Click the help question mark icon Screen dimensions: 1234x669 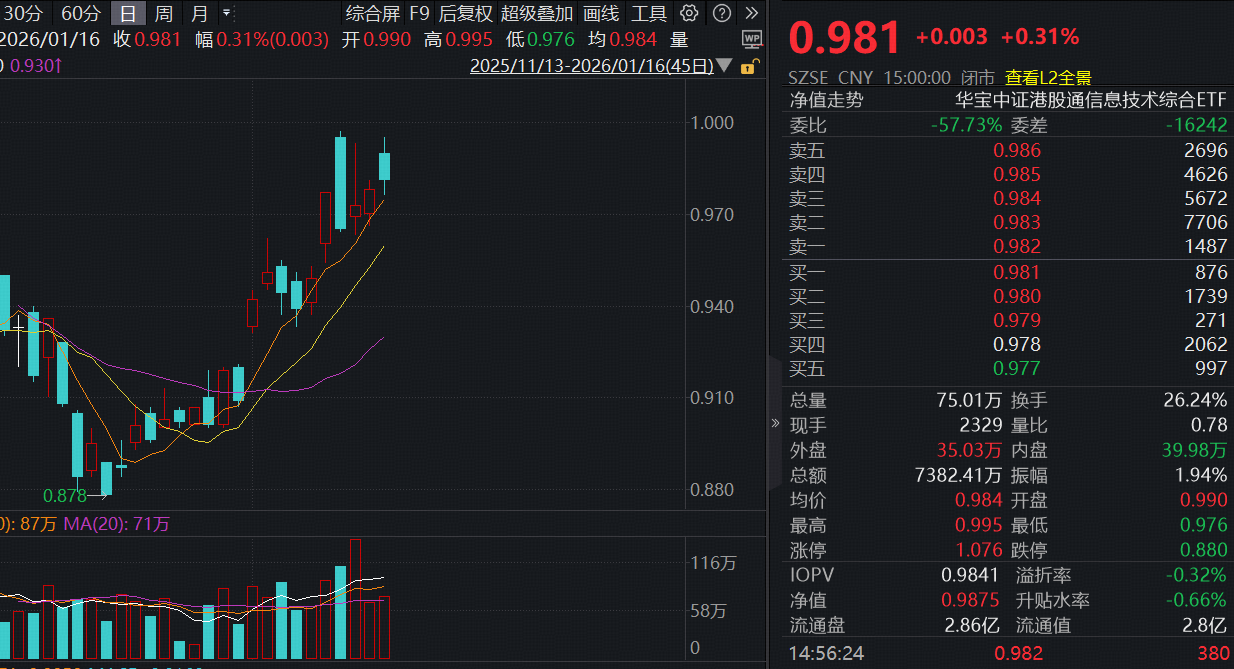pyautogui.click(x=722, y=13)
